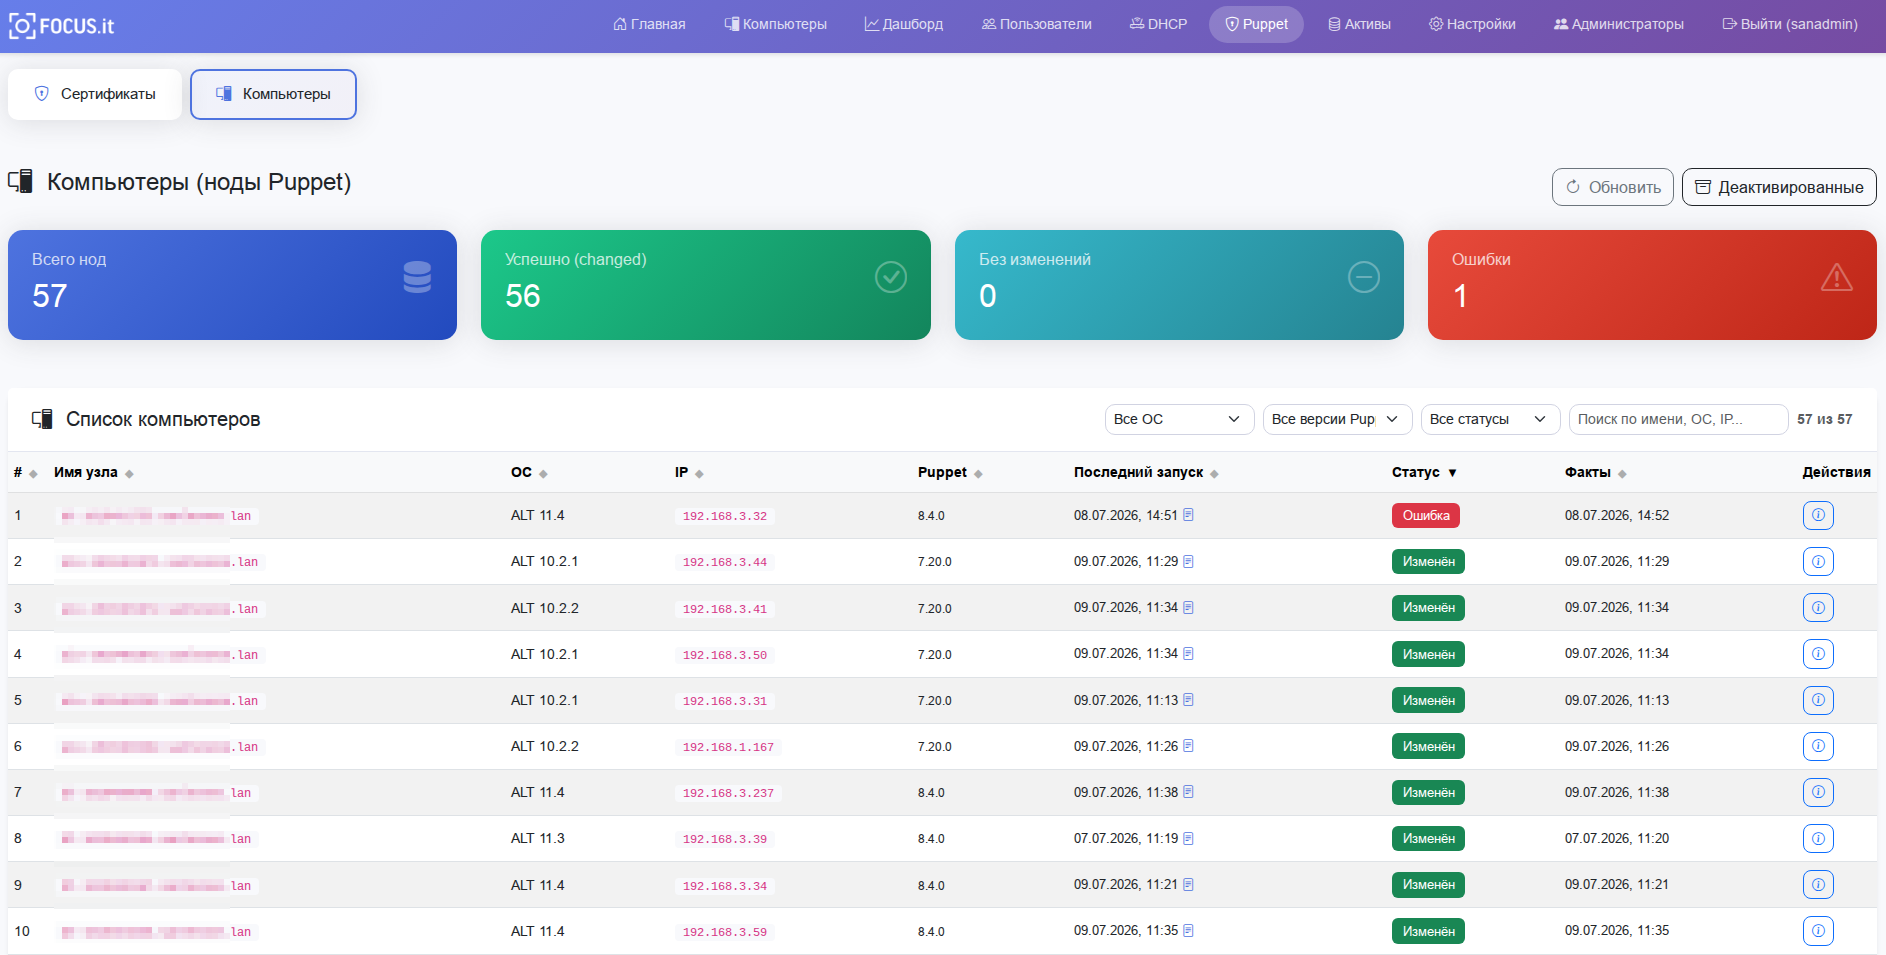The width and height of the screenshot is (1886, 955).
Task: Expand the Все версии Puppet dropdown
Action: pos(1337,419)
